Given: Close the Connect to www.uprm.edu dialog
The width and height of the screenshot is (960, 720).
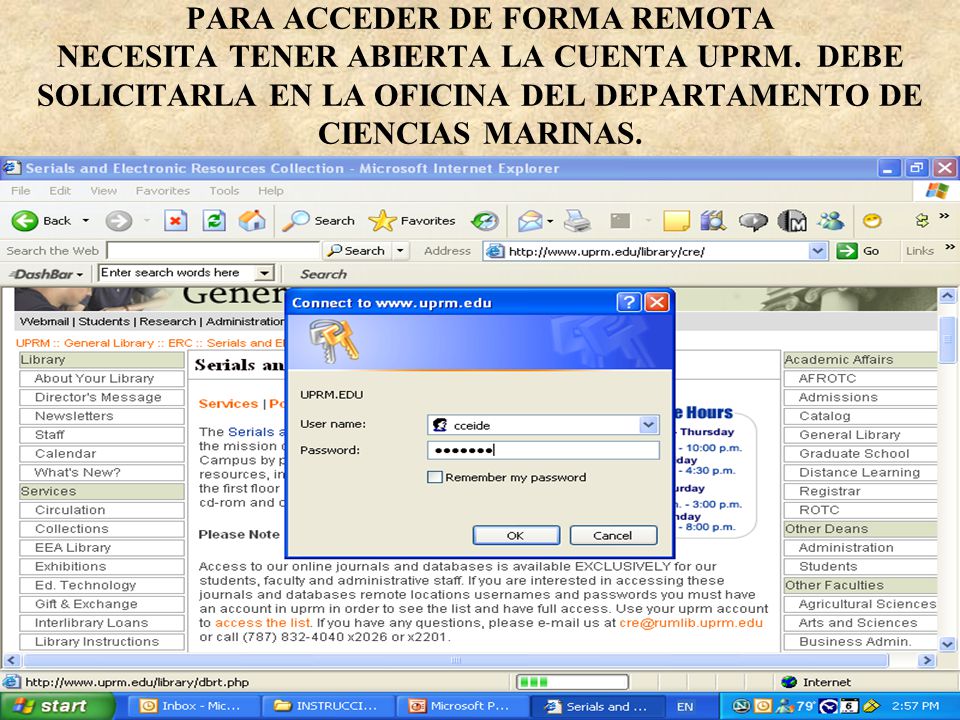Looking at the screenshot, I should 657,302.
